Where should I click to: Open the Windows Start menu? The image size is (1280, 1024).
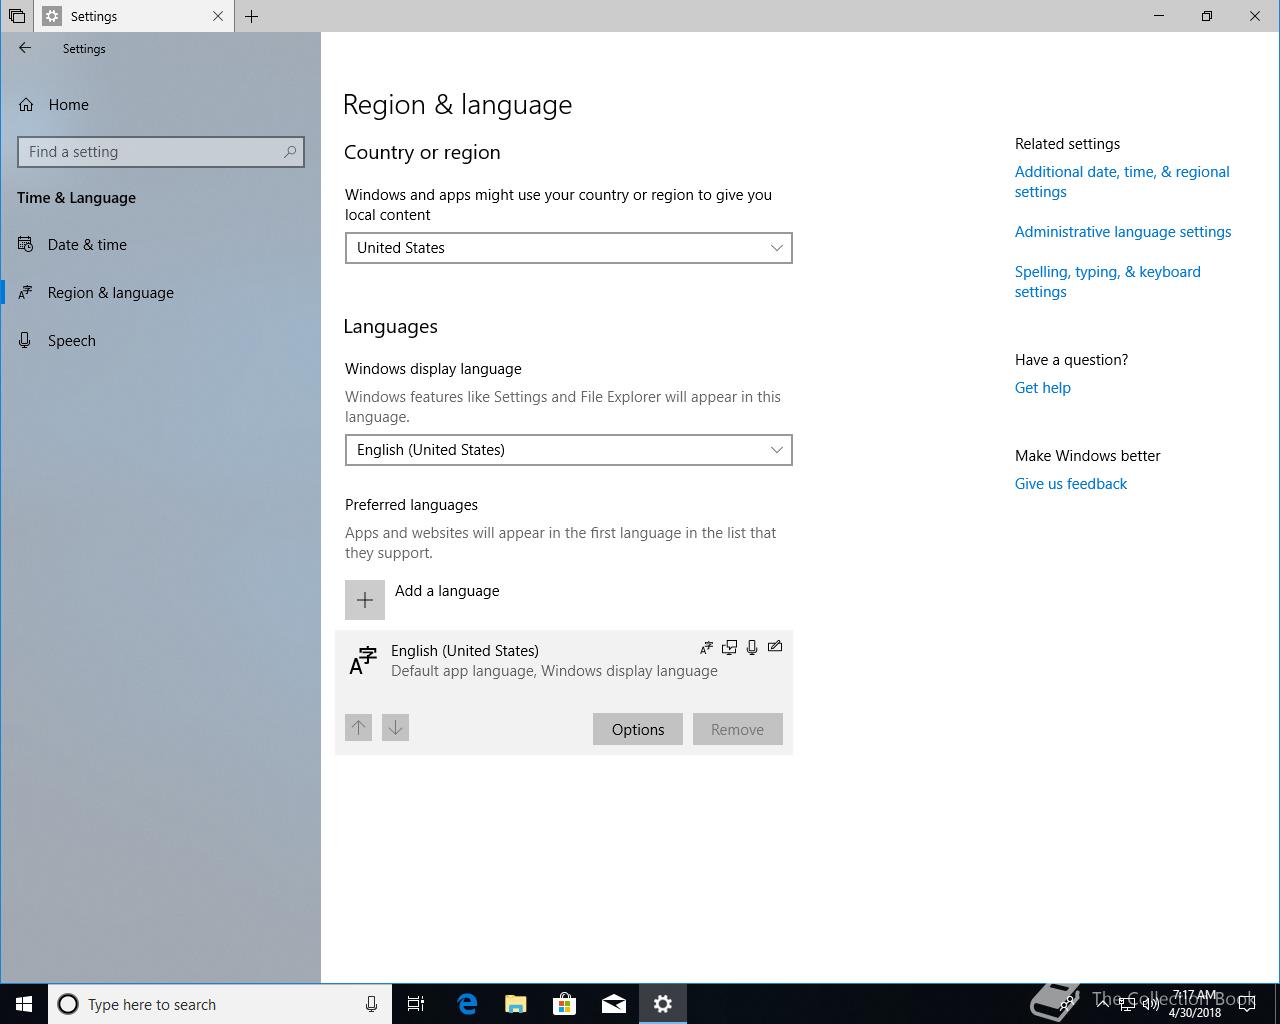(x=24, y=1004)
